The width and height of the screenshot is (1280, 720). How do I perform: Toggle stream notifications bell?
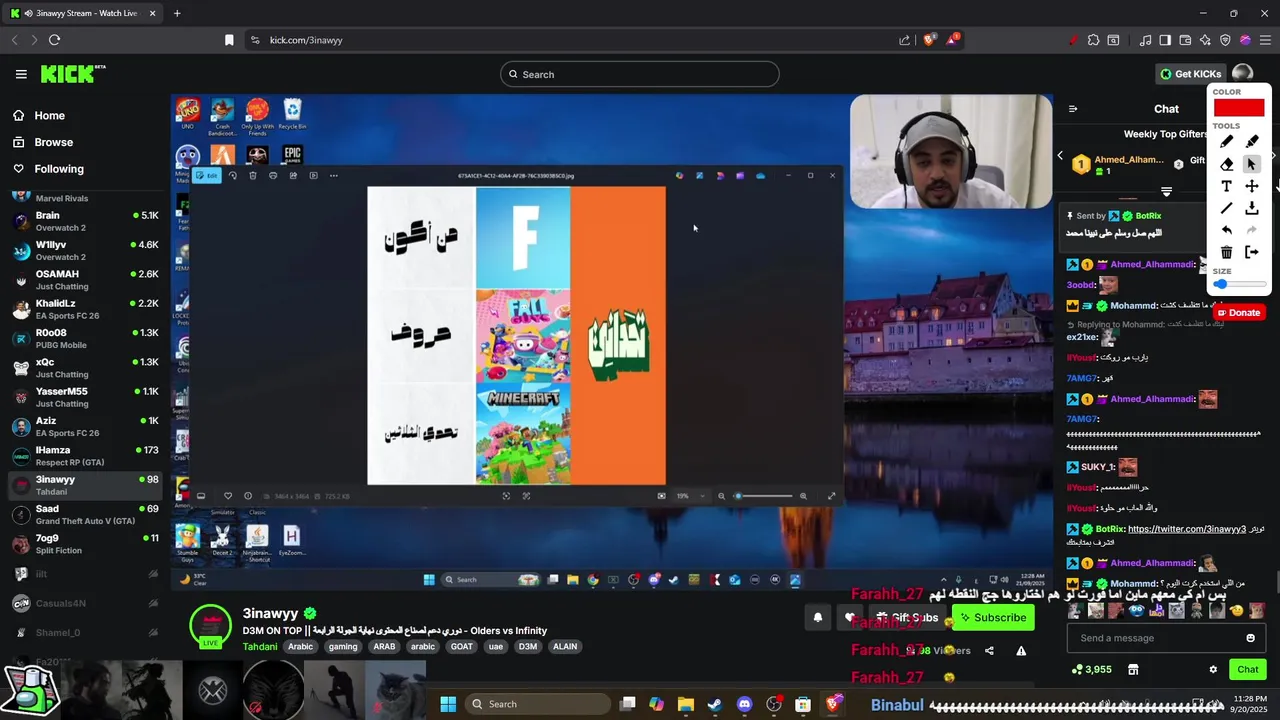(818, 618)
